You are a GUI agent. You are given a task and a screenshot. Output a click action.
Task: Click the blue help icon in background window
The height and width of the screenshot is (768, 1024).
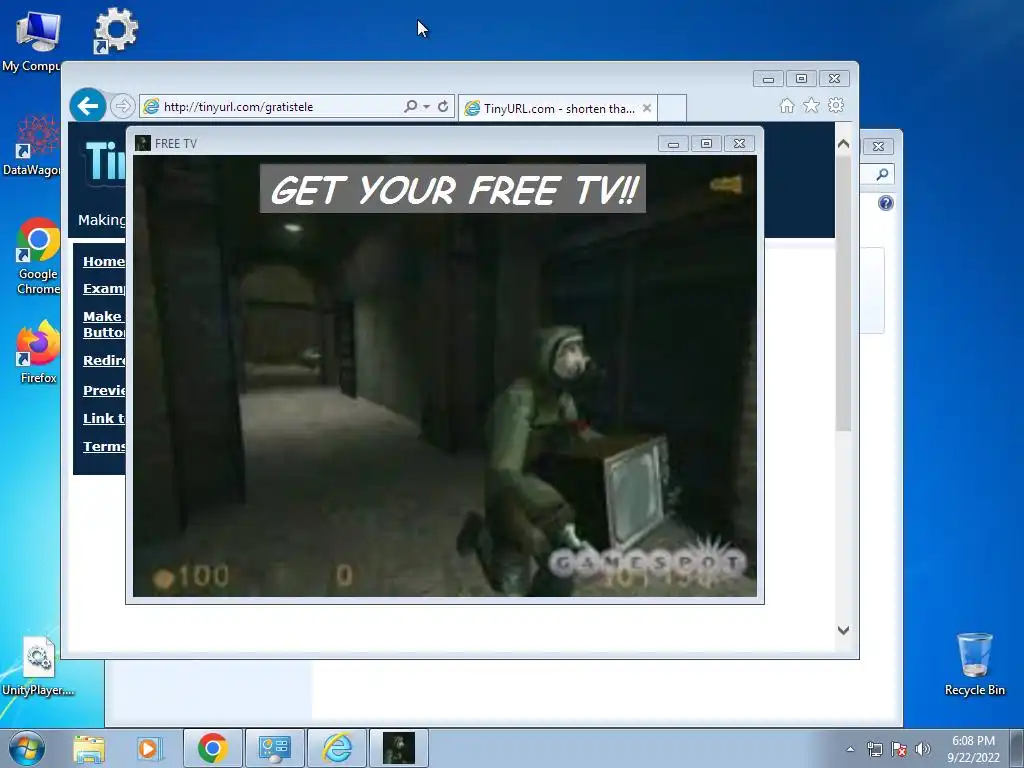(x=886, y=203)
